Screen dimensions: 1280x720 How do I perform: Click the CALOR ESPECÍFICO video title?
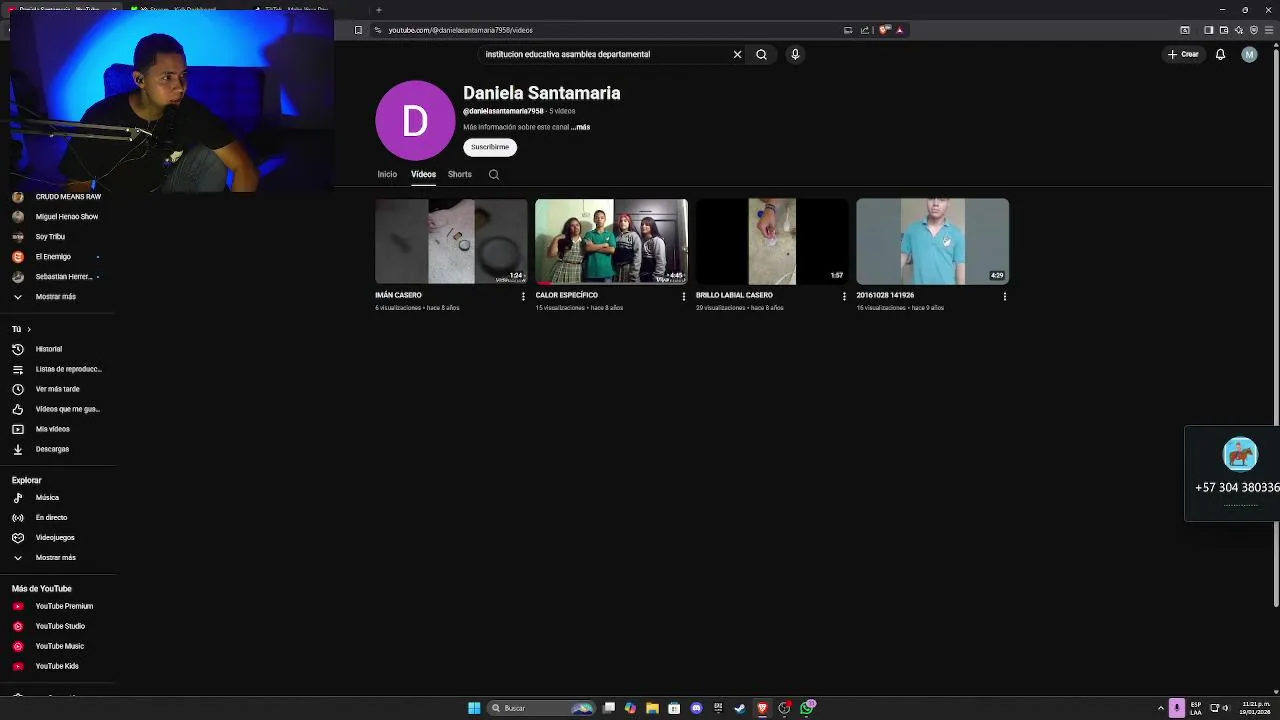[566, 295]
